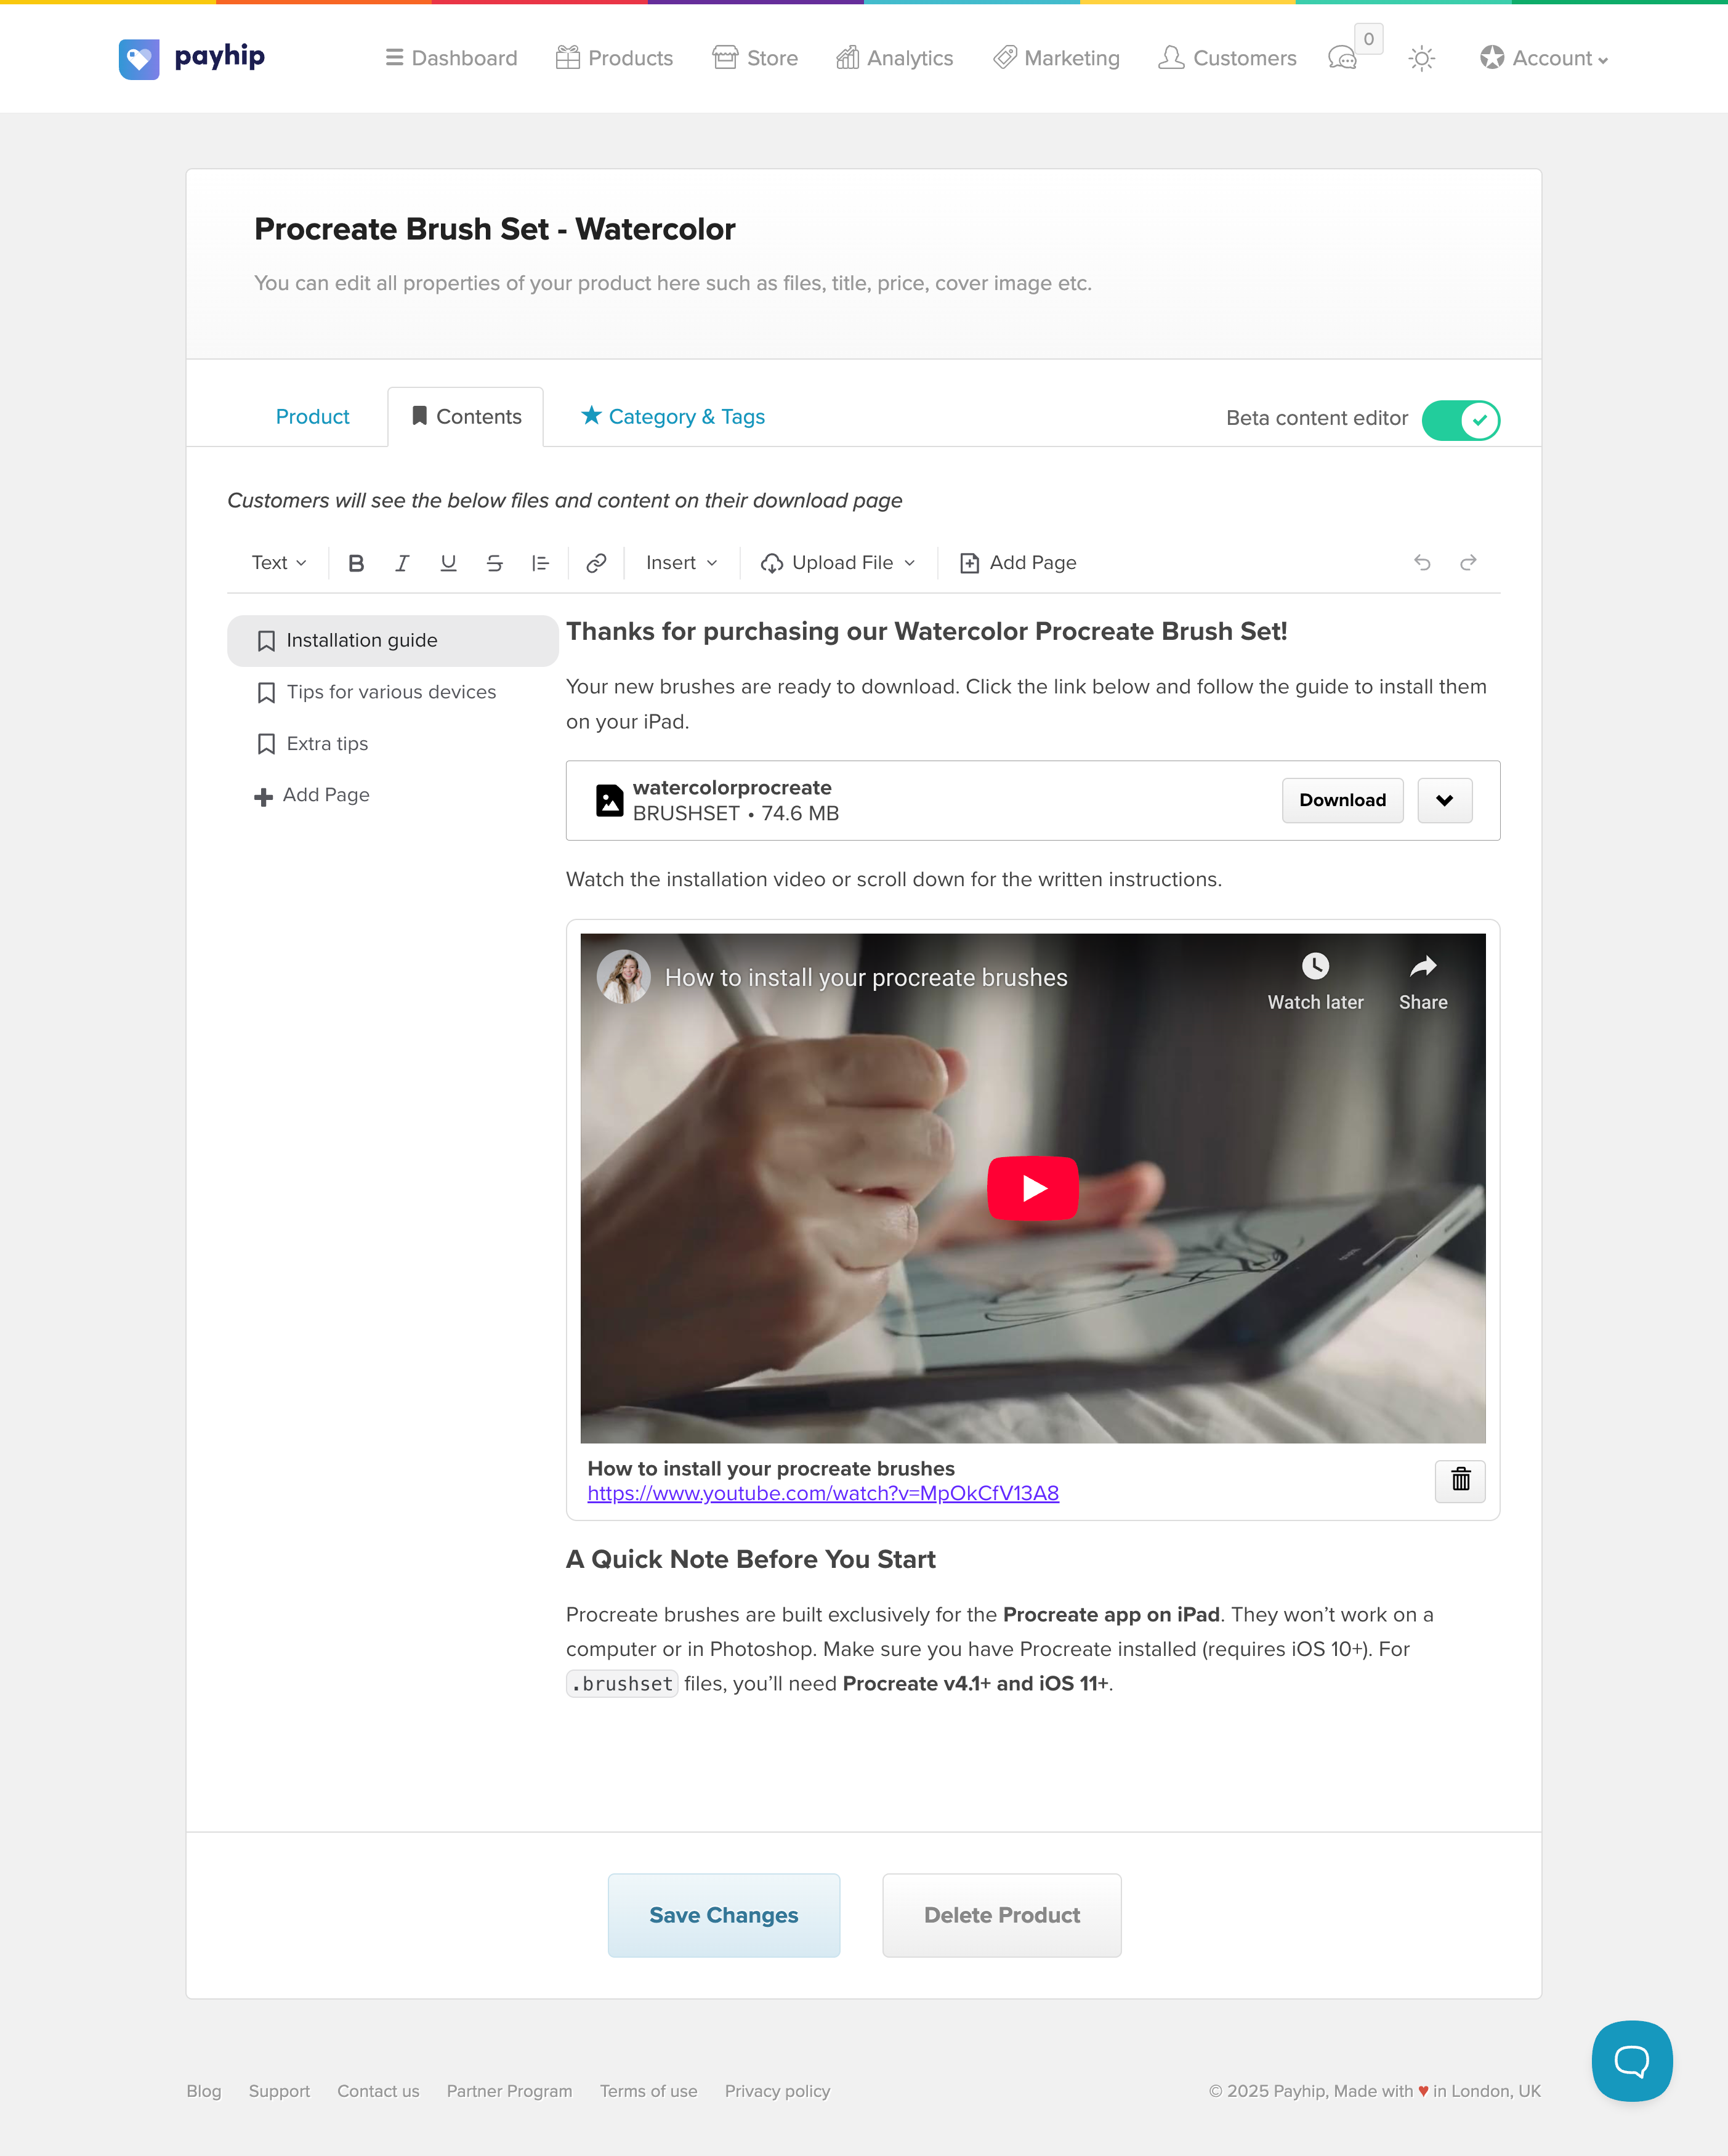Open Upload File dropdown
The width and height of the screenshot is (1728, 2156).
click(x=838, y=563)
